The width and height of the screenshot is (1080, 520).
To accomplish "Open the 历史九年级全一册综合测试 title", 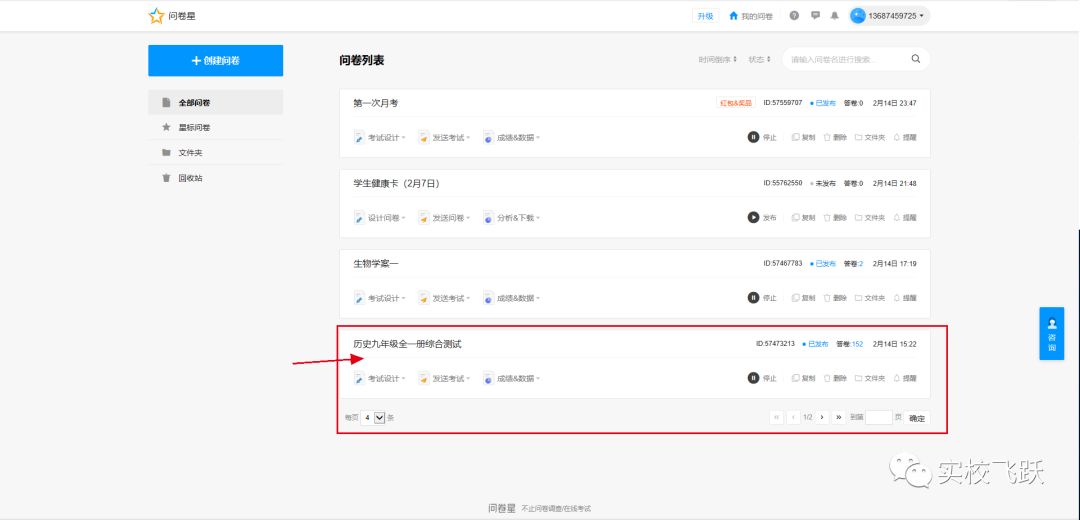I will pos(407,344).
